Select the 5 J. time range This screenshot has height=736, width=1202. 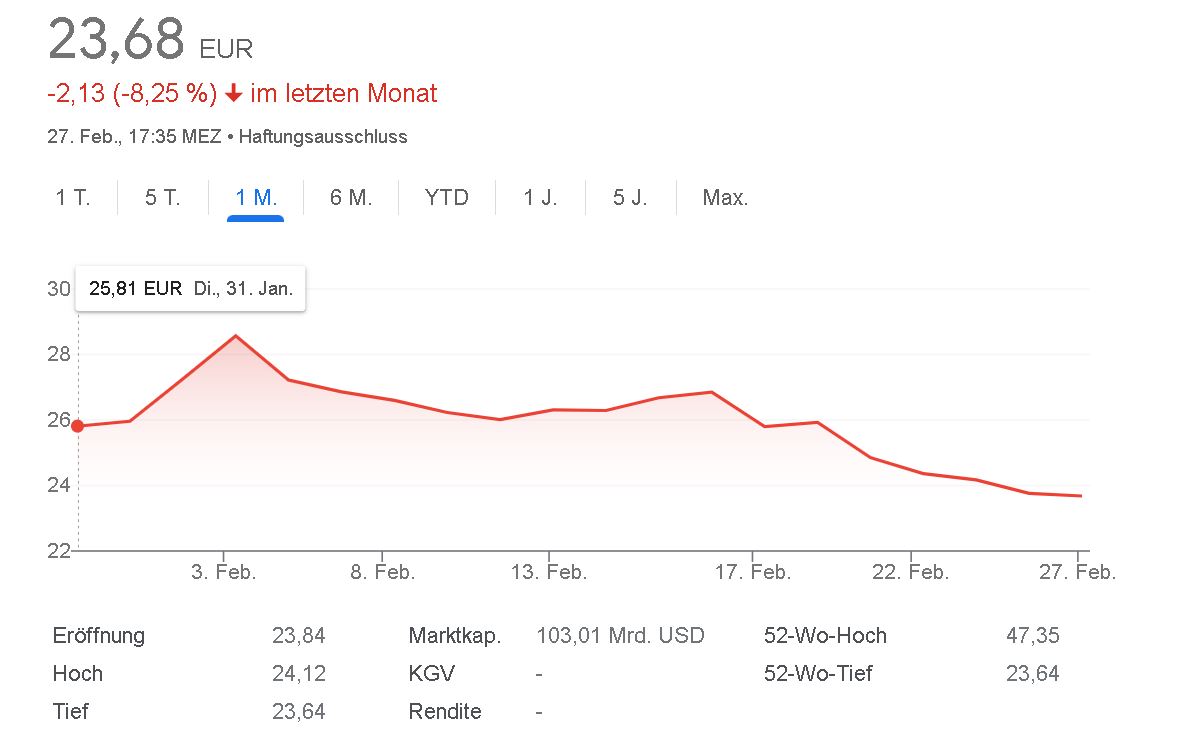coord(631,198)
